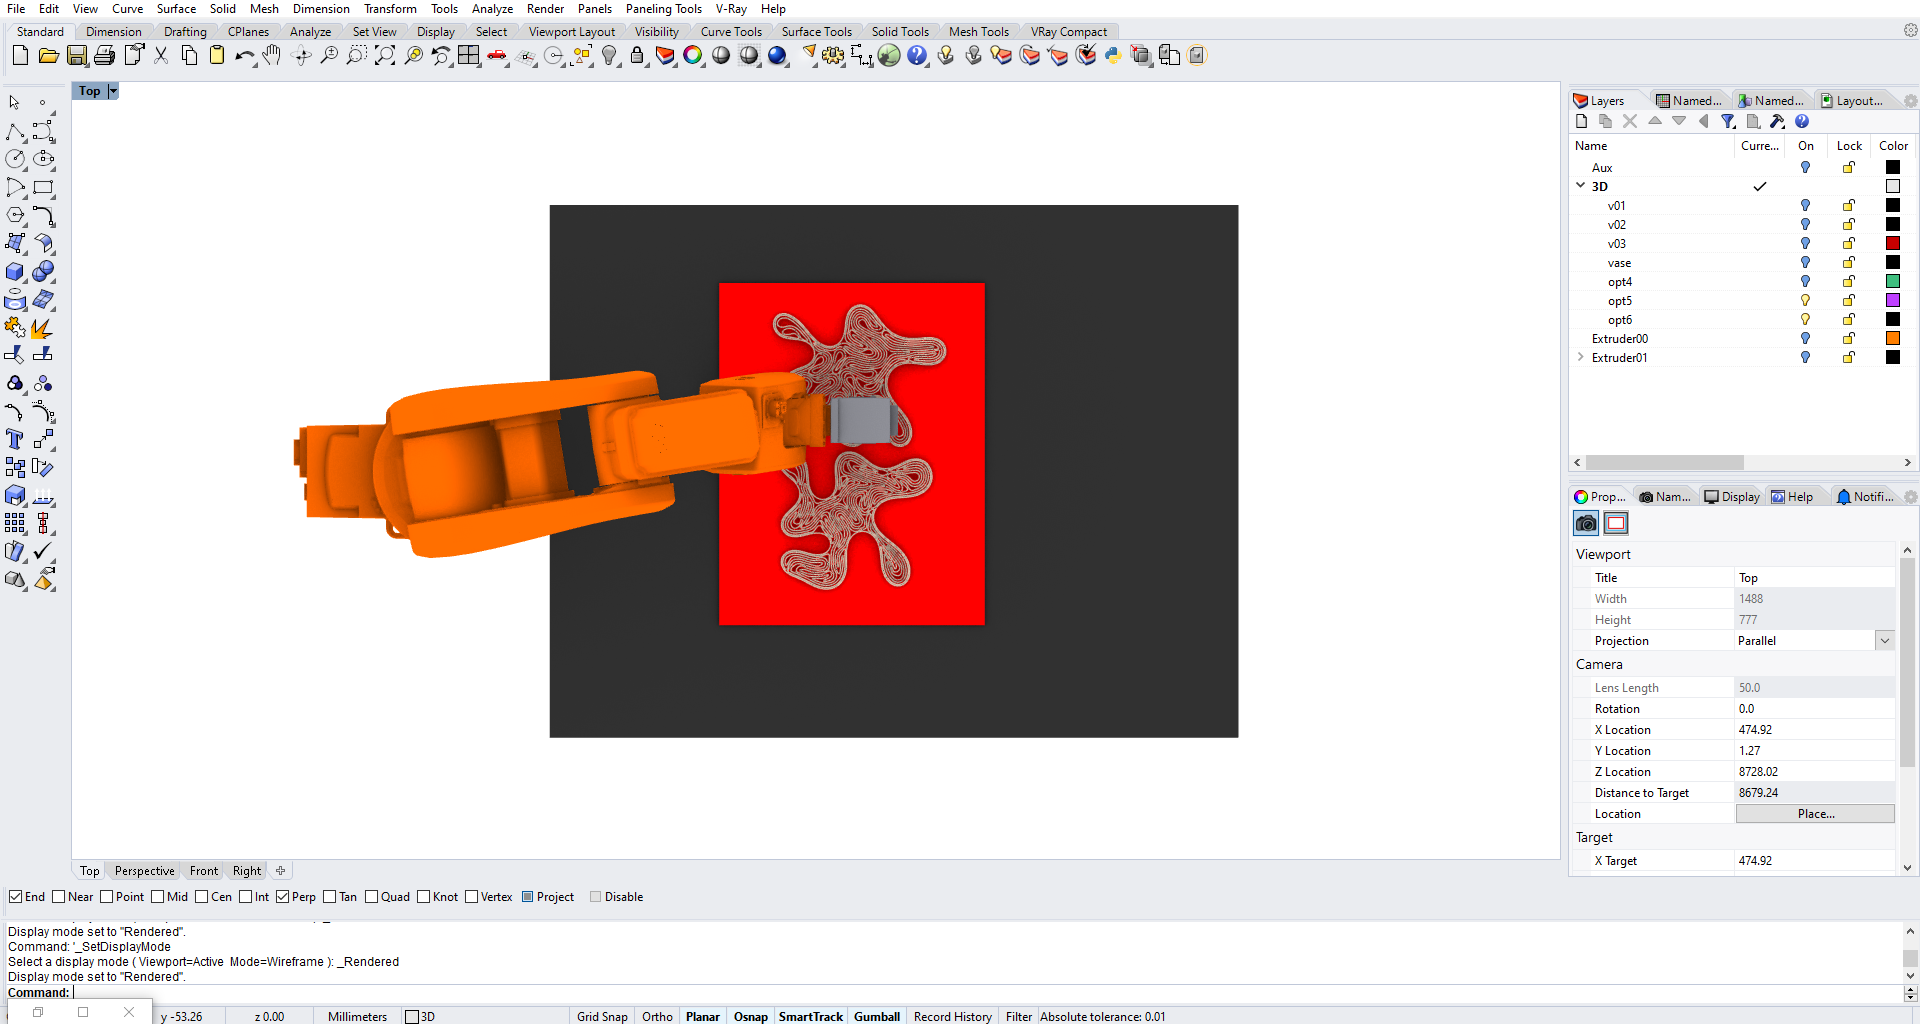
Task: Click the padlock Lock objects icon
Action: point(637,56)
